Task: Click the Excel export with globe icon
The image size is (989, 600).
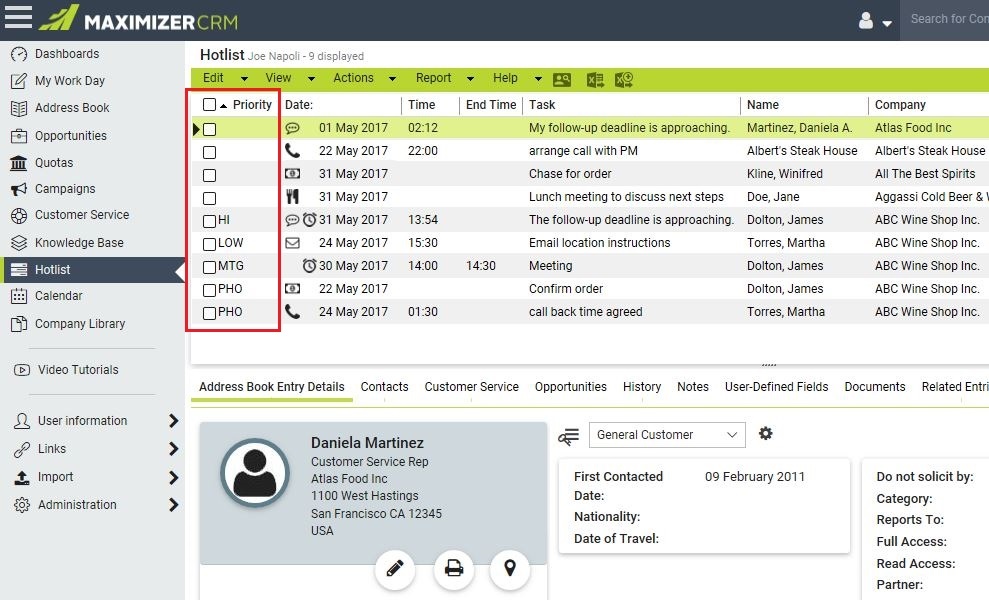Action: pyautogui.click(x=624, y=79)
